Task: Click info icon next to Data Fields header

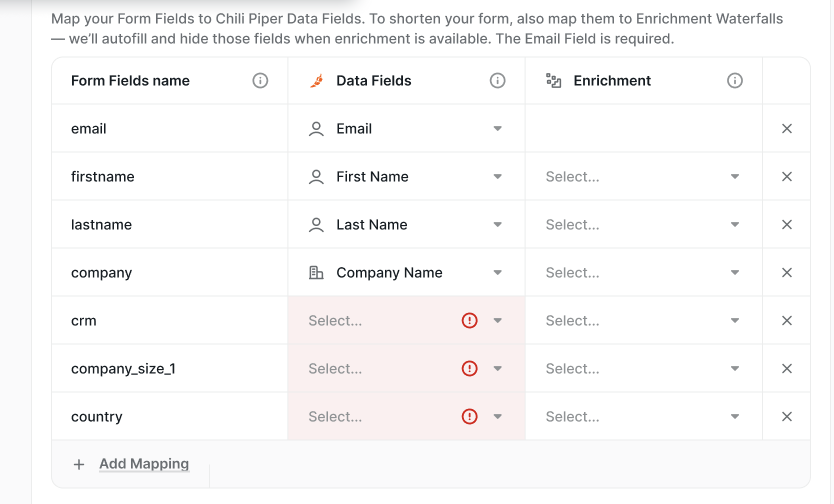Action: (497, 81)
